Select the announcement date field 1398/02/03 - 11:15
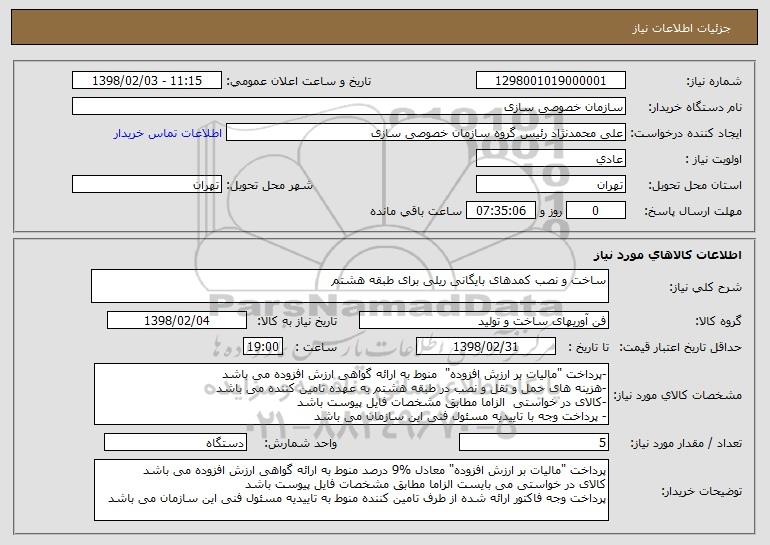 pos(147,80)
